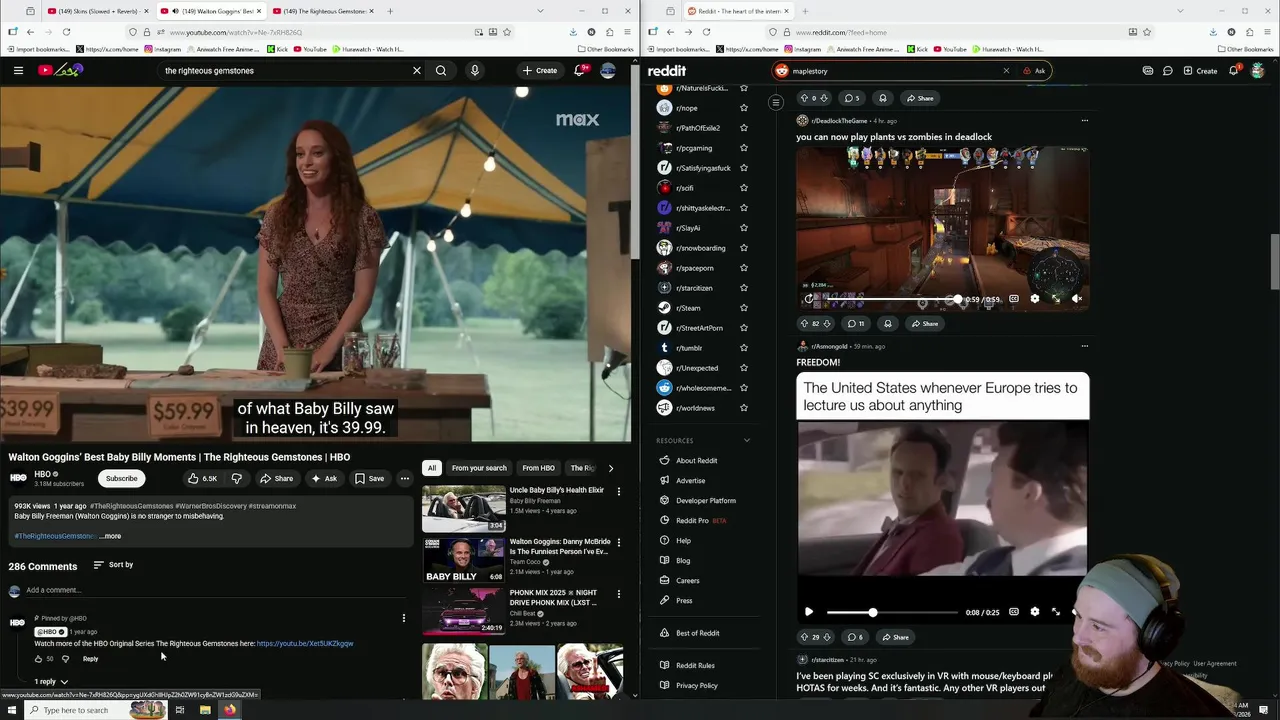This screenshot has width=1280, height=720.
Task: Open options for Deadlock post
Action: pos(1085,121)
